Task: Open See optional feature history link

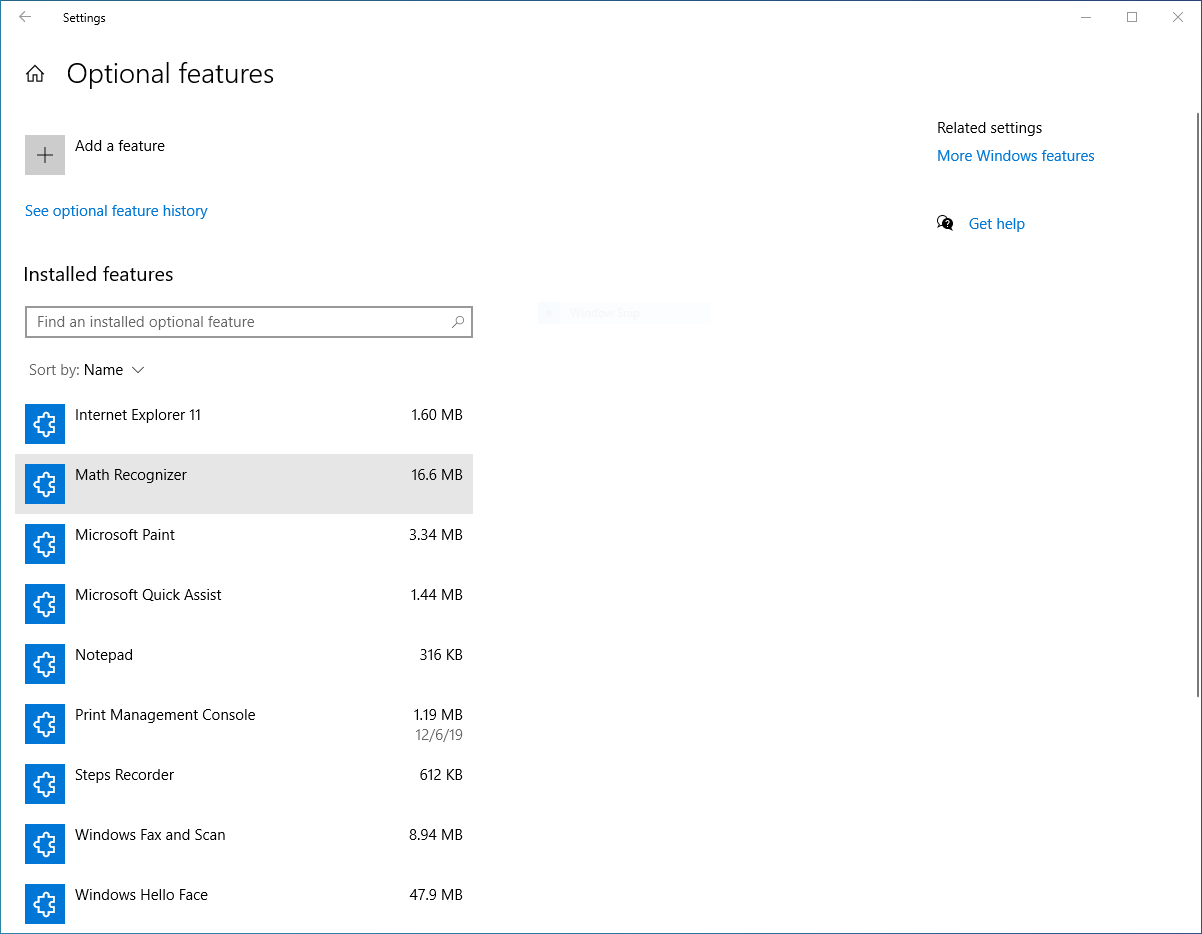Action: coord(116,211)
